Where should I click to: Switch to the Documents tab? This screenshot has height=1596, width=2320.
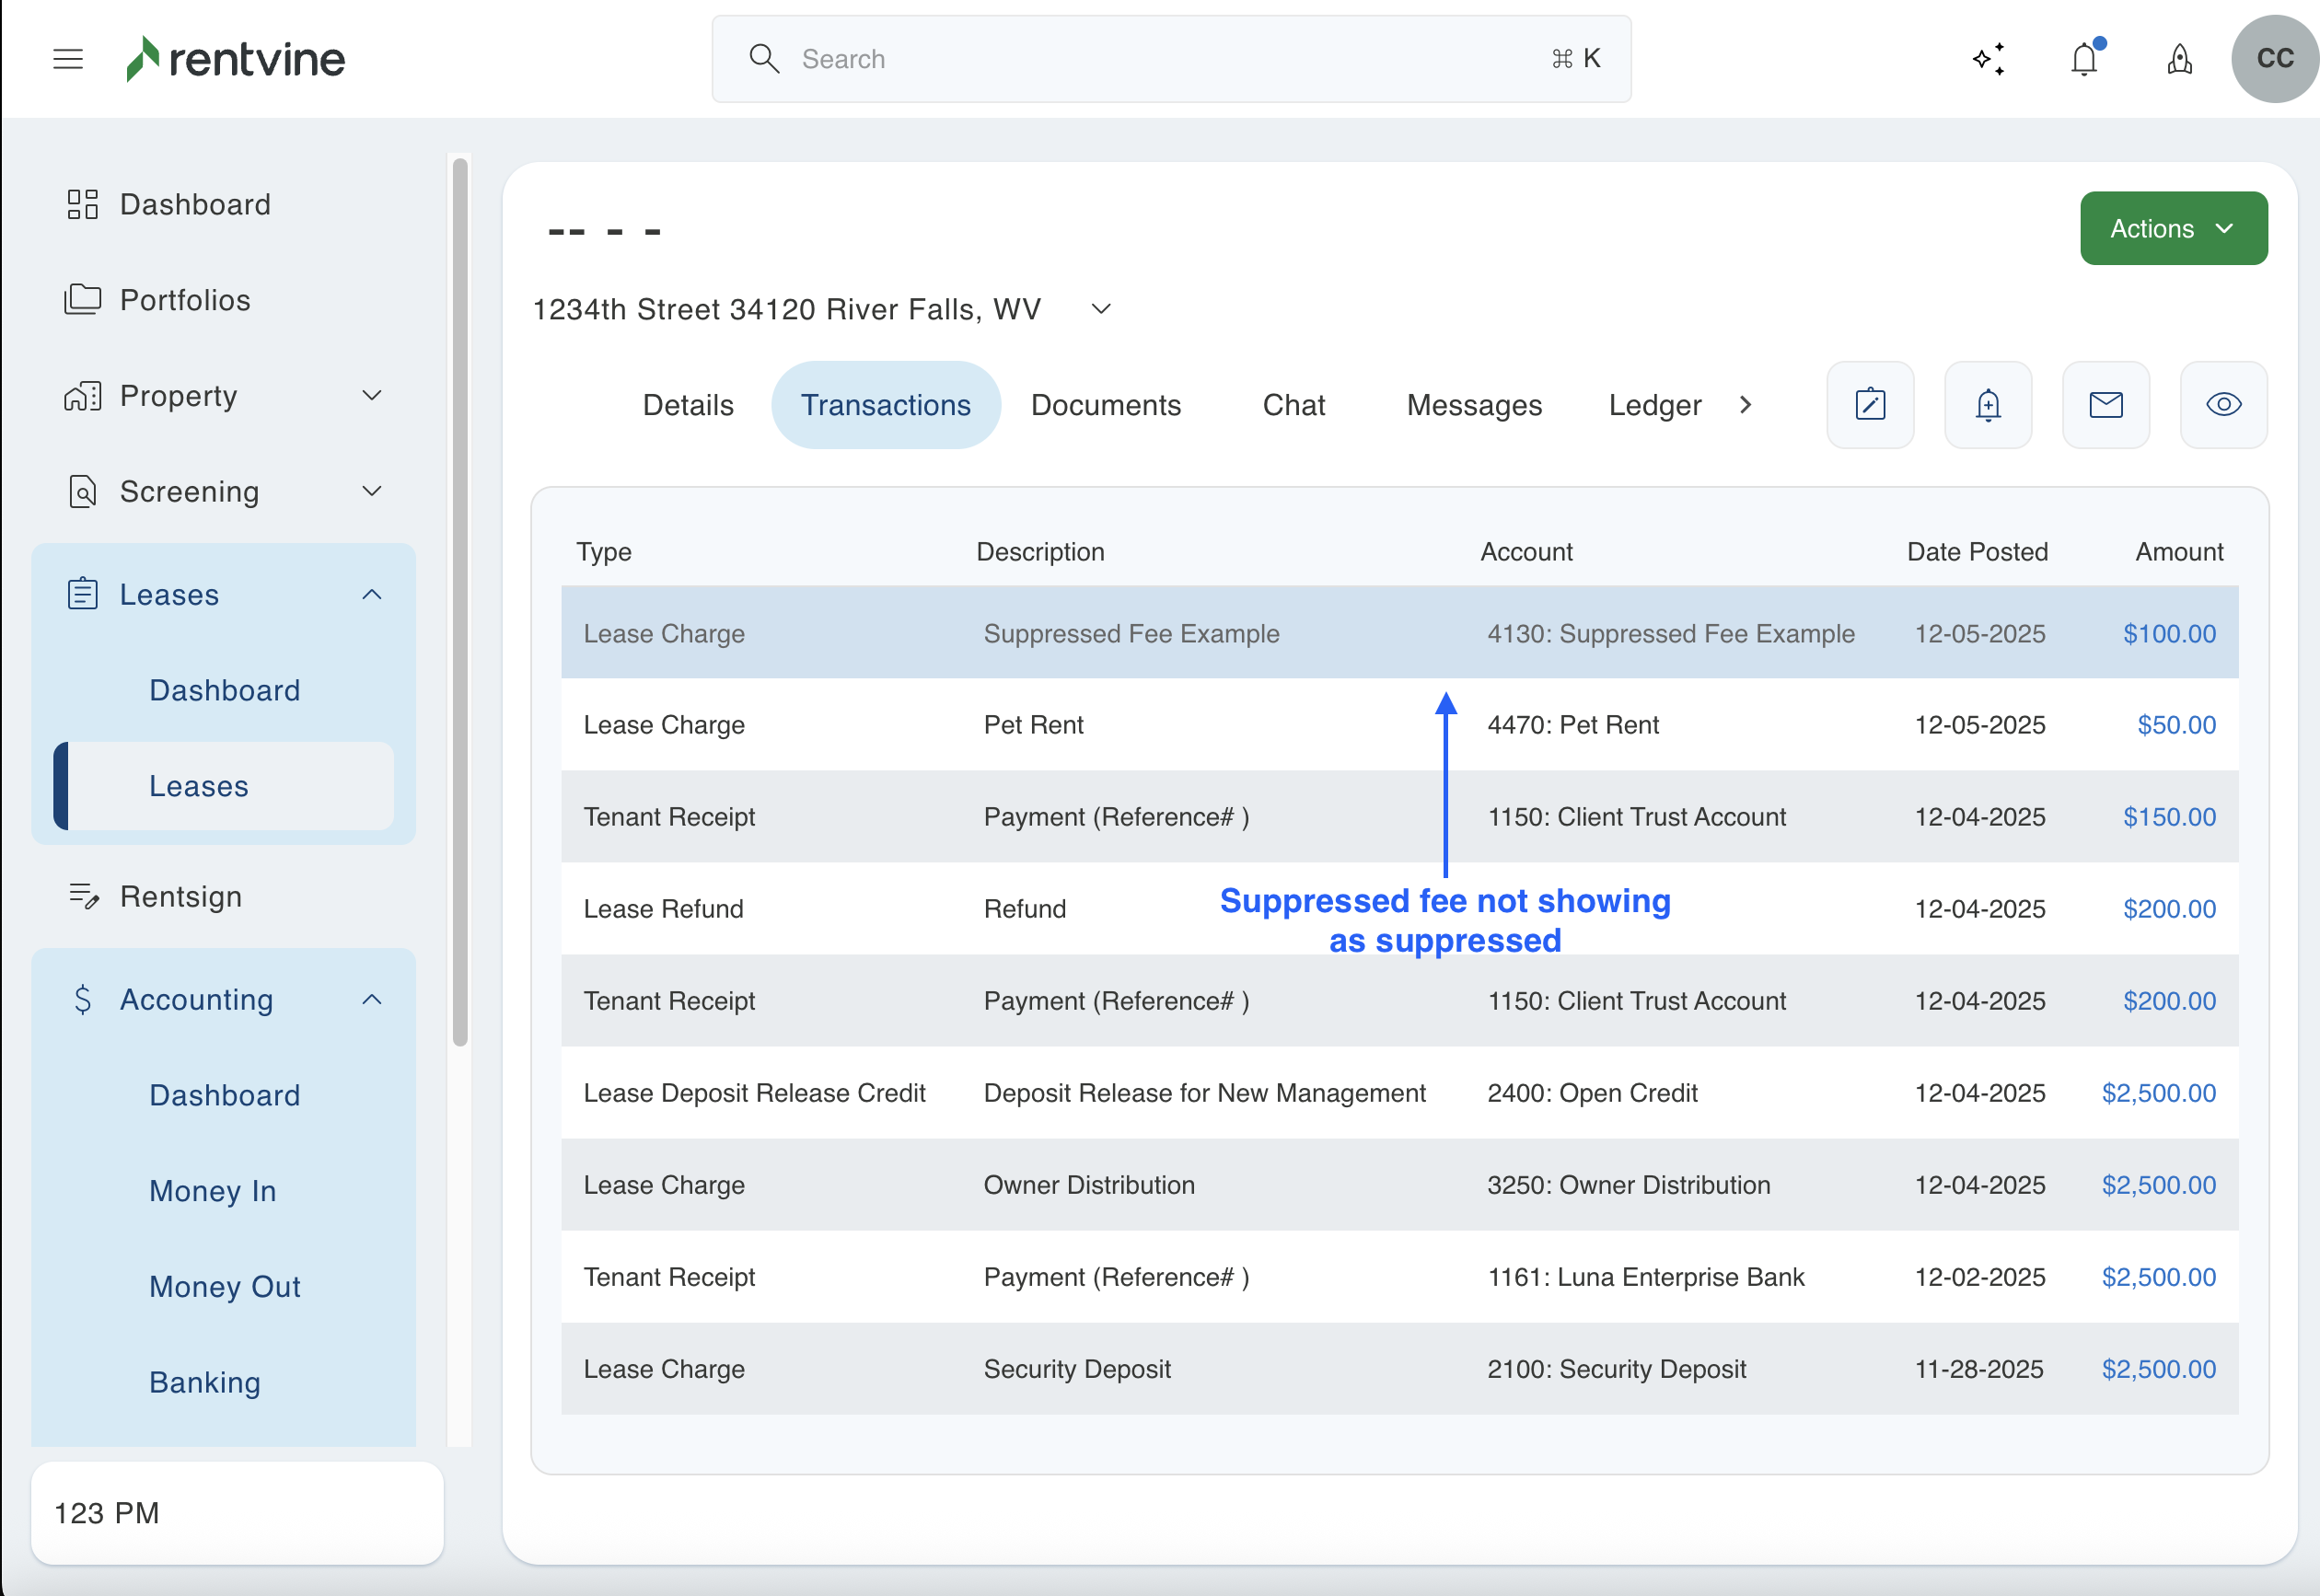[x=1105, y=405]
